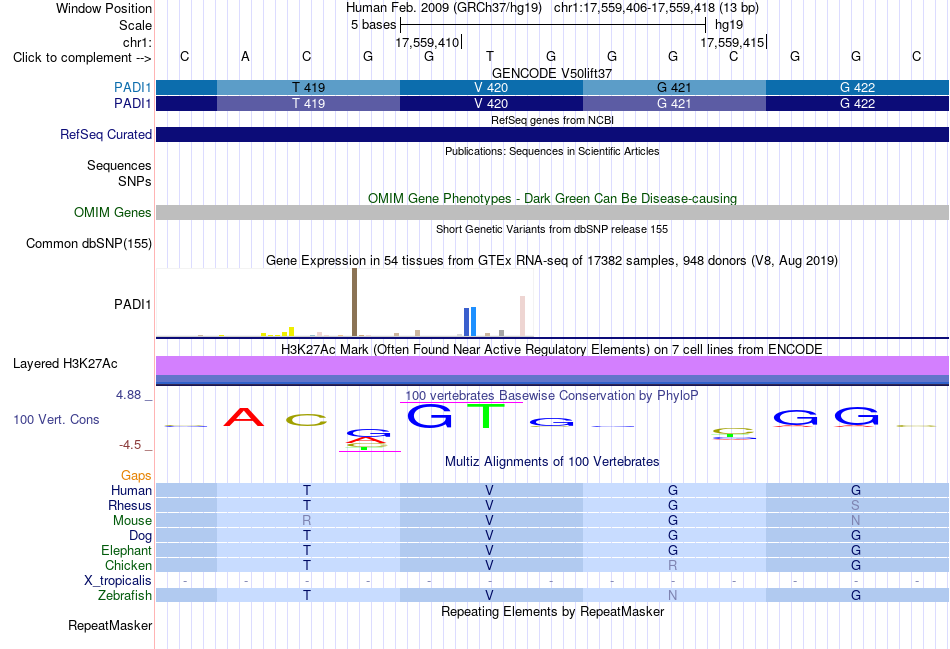Image resolution: width=950 pixels, height=649 pixels.
Task: Click the Dog species label
Action: [x=140, y=536]
